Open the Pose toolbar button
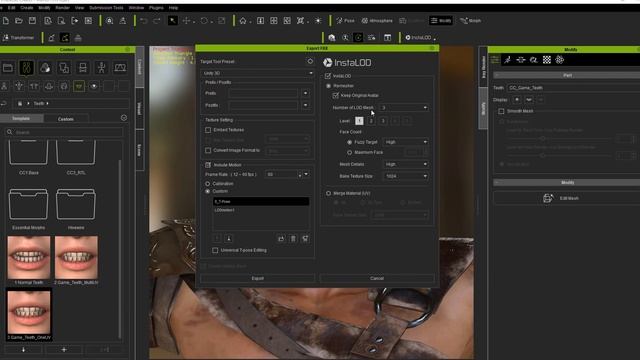 tap(345, 20)
